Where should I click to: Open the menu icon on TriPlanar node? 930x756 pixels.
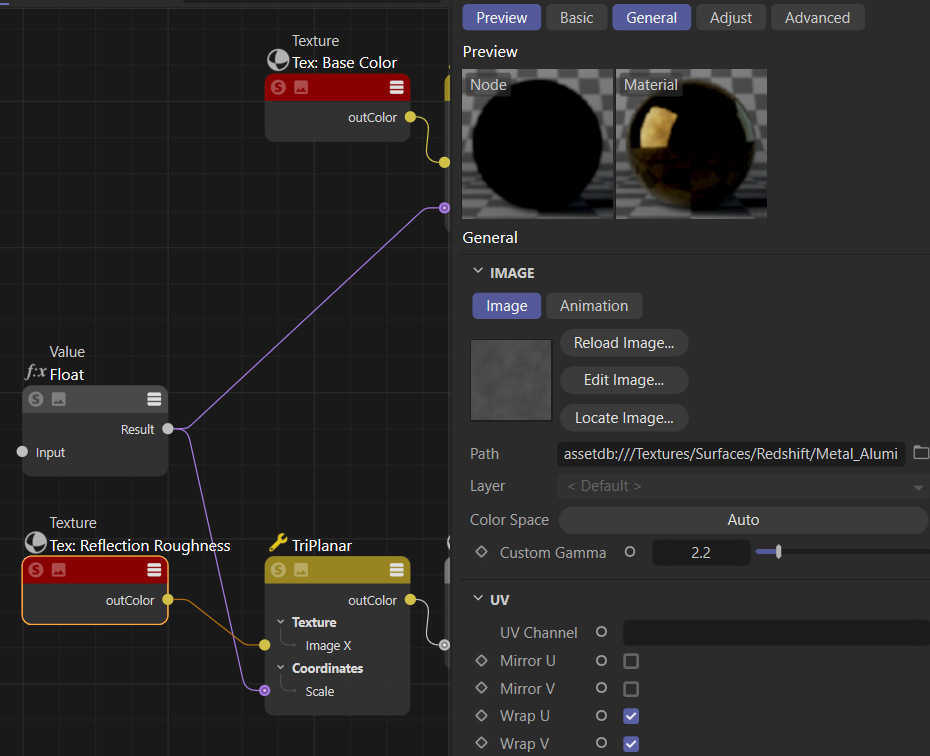point(397,570)
